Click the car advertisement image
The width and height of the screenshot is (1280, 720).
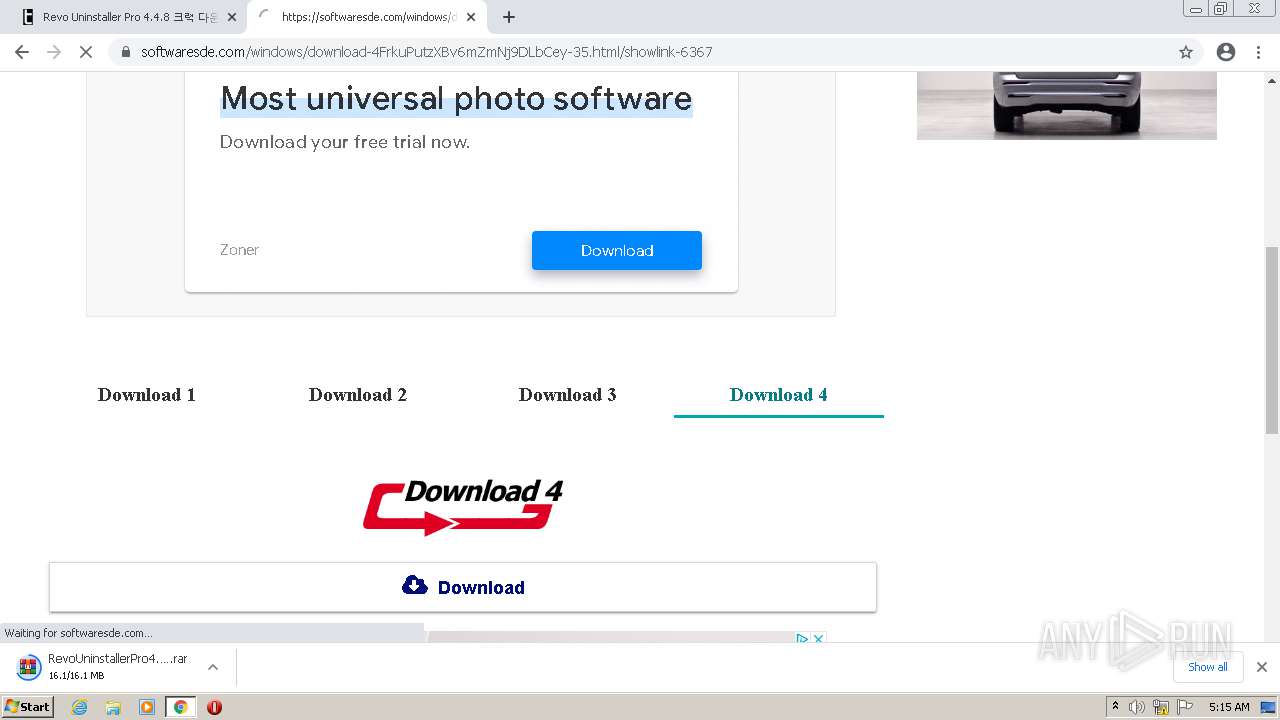(x=1067, y=105)
